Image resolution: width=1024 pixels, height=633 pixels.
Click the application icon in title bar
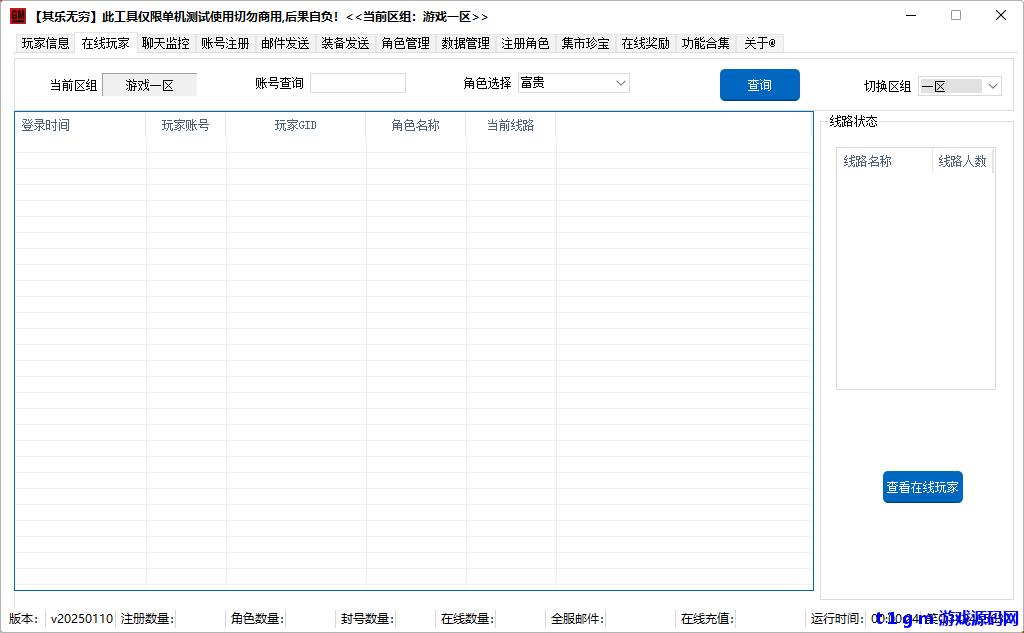pos(17,15)
